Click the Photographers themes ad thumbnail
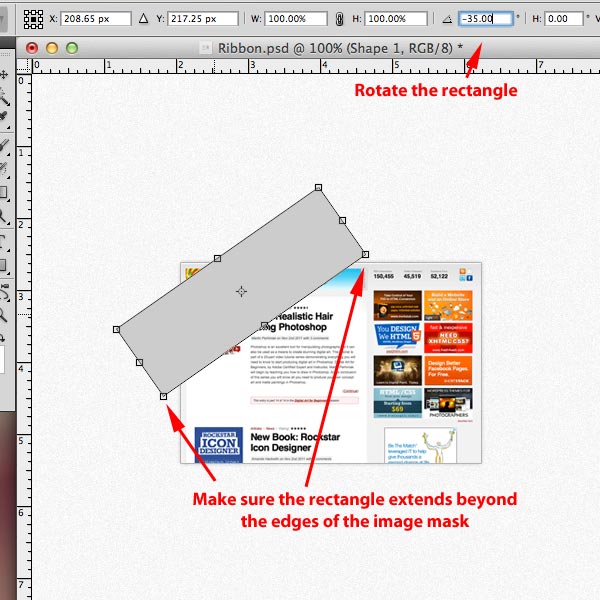 [x=448, y=403]
